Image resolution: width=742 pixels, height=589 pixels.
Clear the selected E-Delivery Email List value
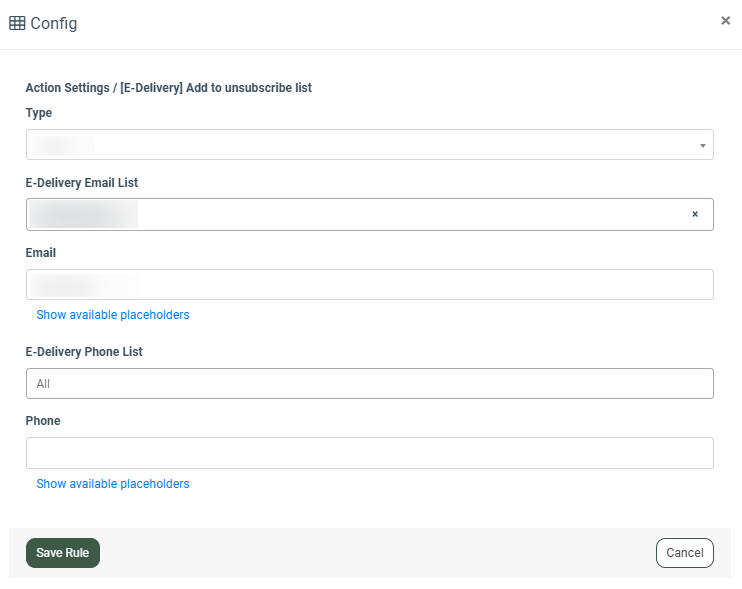point(695,214)
